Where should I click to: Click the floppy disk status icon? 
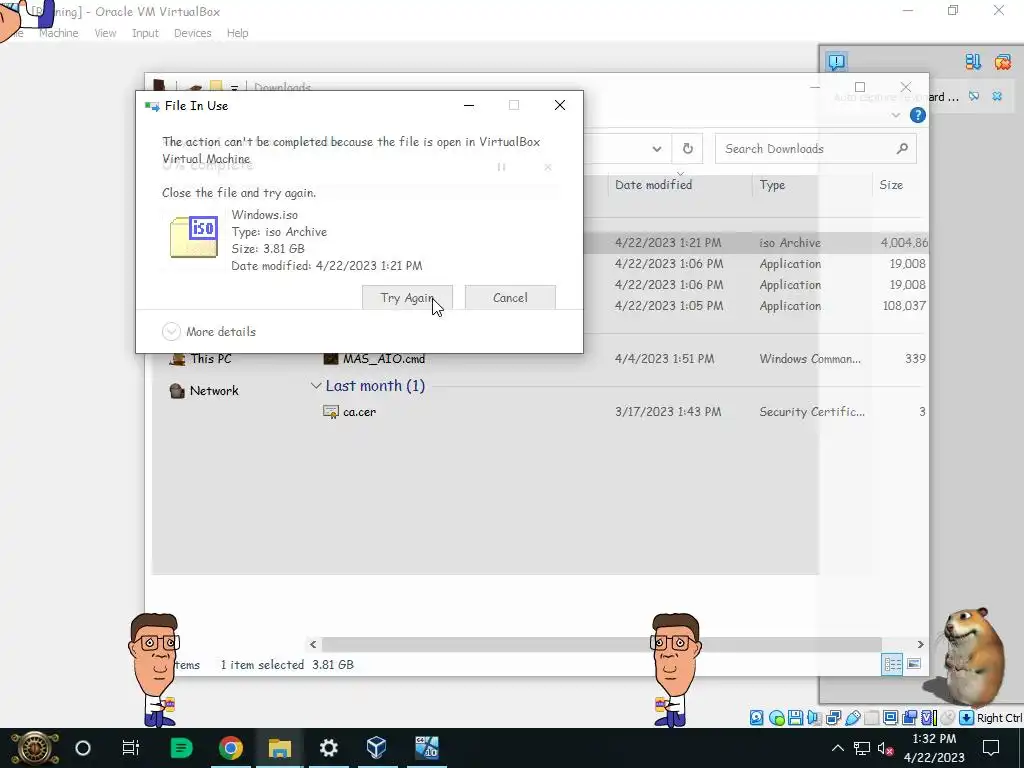pos(795,718)
